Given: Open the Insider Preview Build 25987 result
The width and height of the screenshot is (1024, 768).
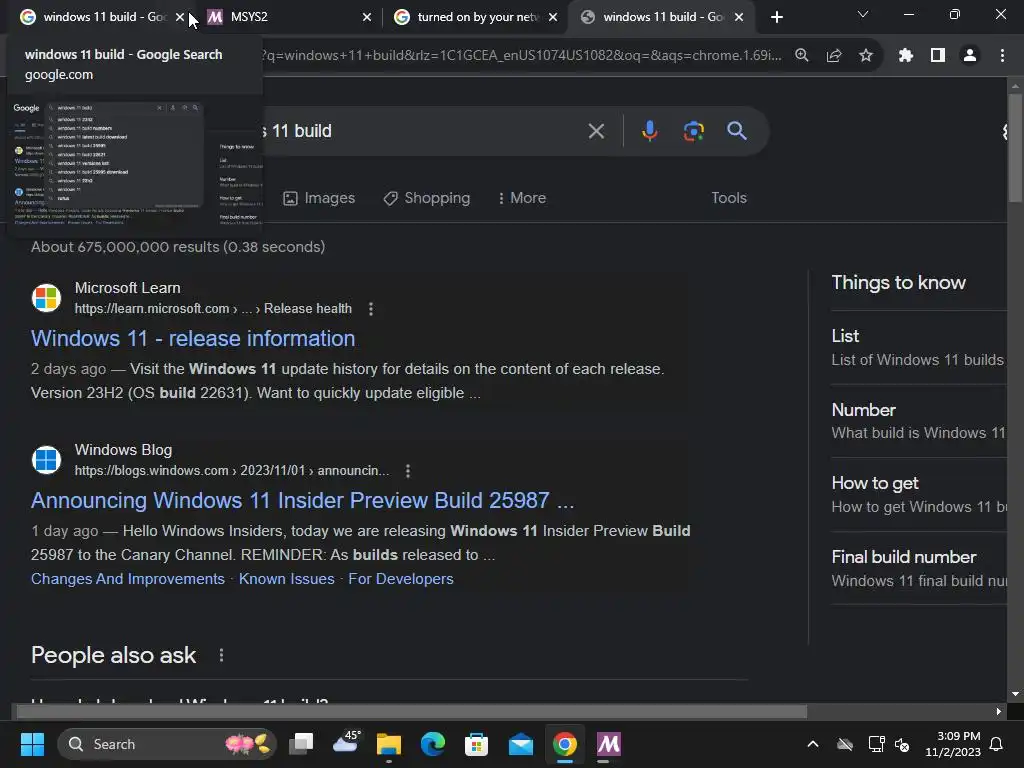Looking at the screenshot, I should 302,500.
